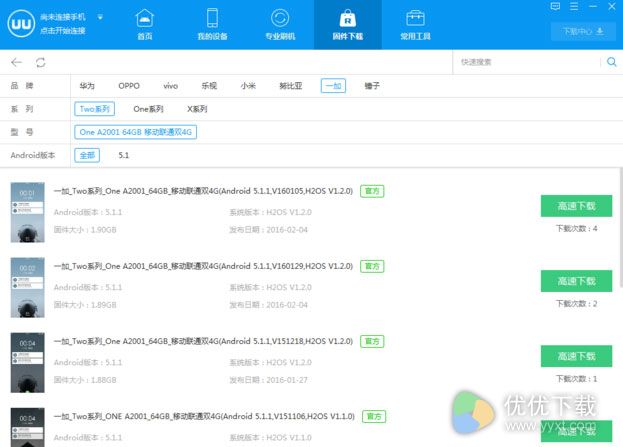The width and height of the screenshot is (623, 447).
Task: Select the 一加 brand filter
Action: point(333,86)
